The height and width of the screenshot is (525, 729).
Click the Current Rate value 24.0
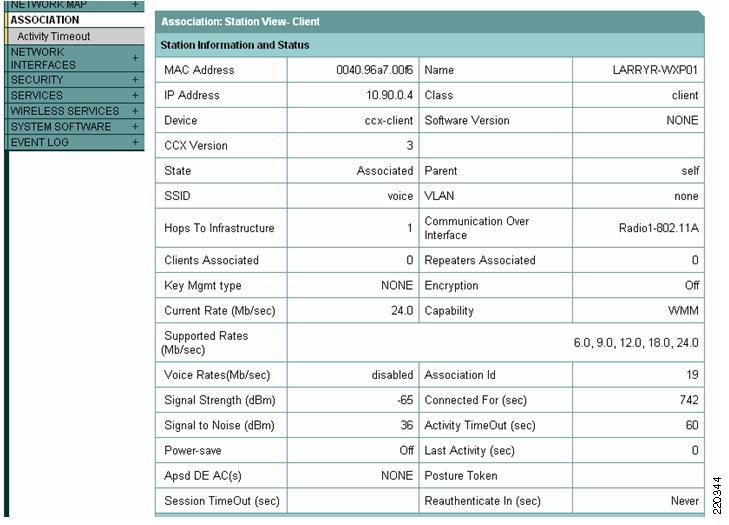click(402, 311)
